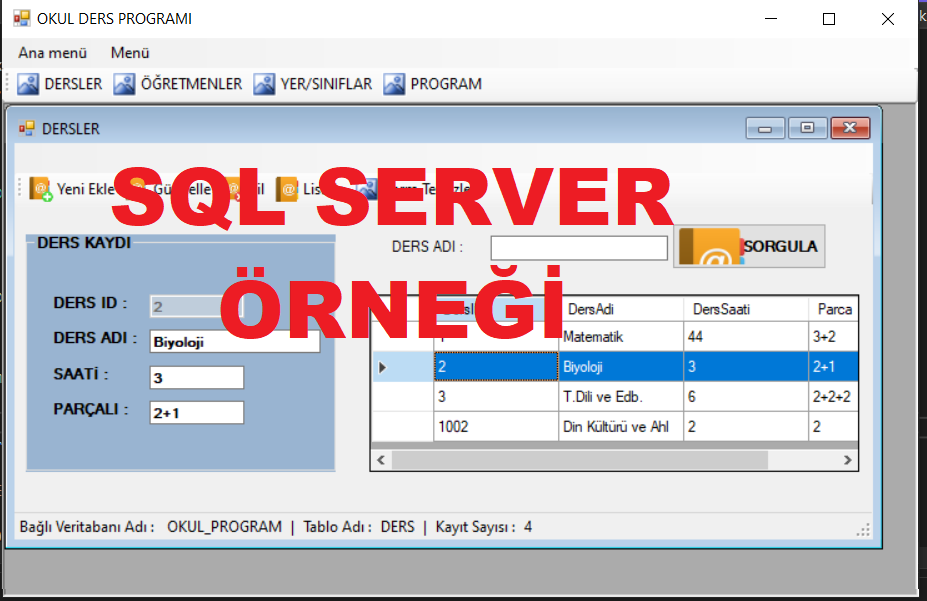This screenshot has height=601, width=927.
Task: Maximize the inner DERSLER window
Action: coord(806,128)
